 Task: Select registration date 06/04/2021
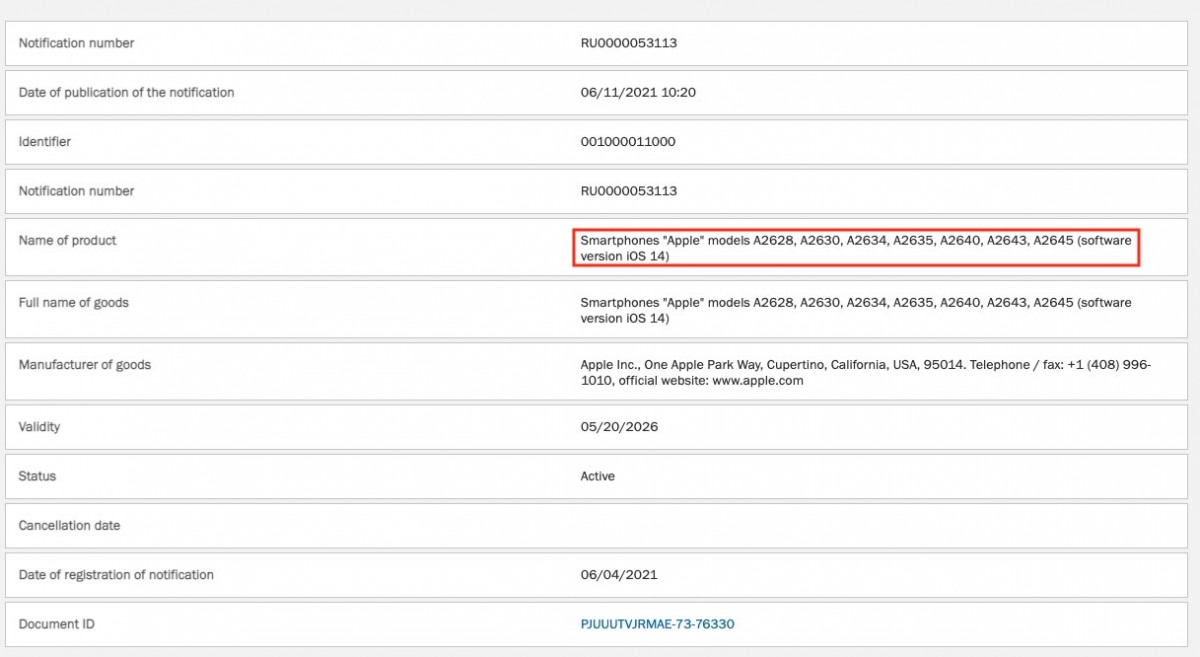pyautogui.click(x=619, y=575)
